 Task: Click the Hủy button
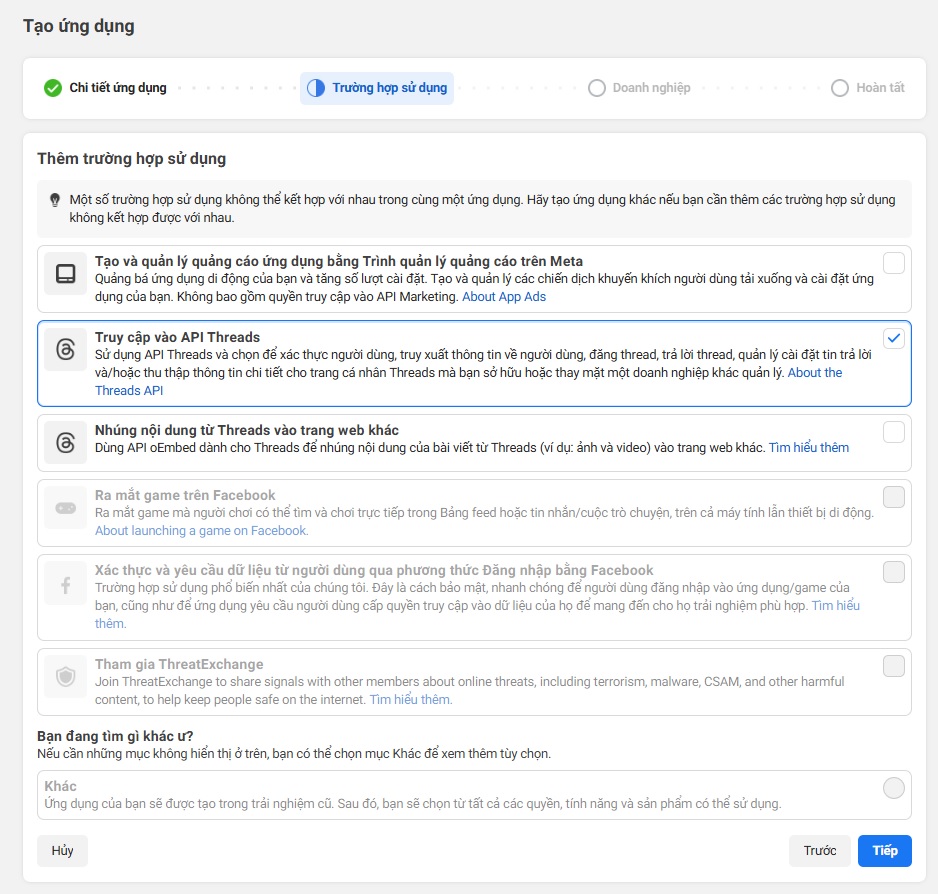pos(62,850)
